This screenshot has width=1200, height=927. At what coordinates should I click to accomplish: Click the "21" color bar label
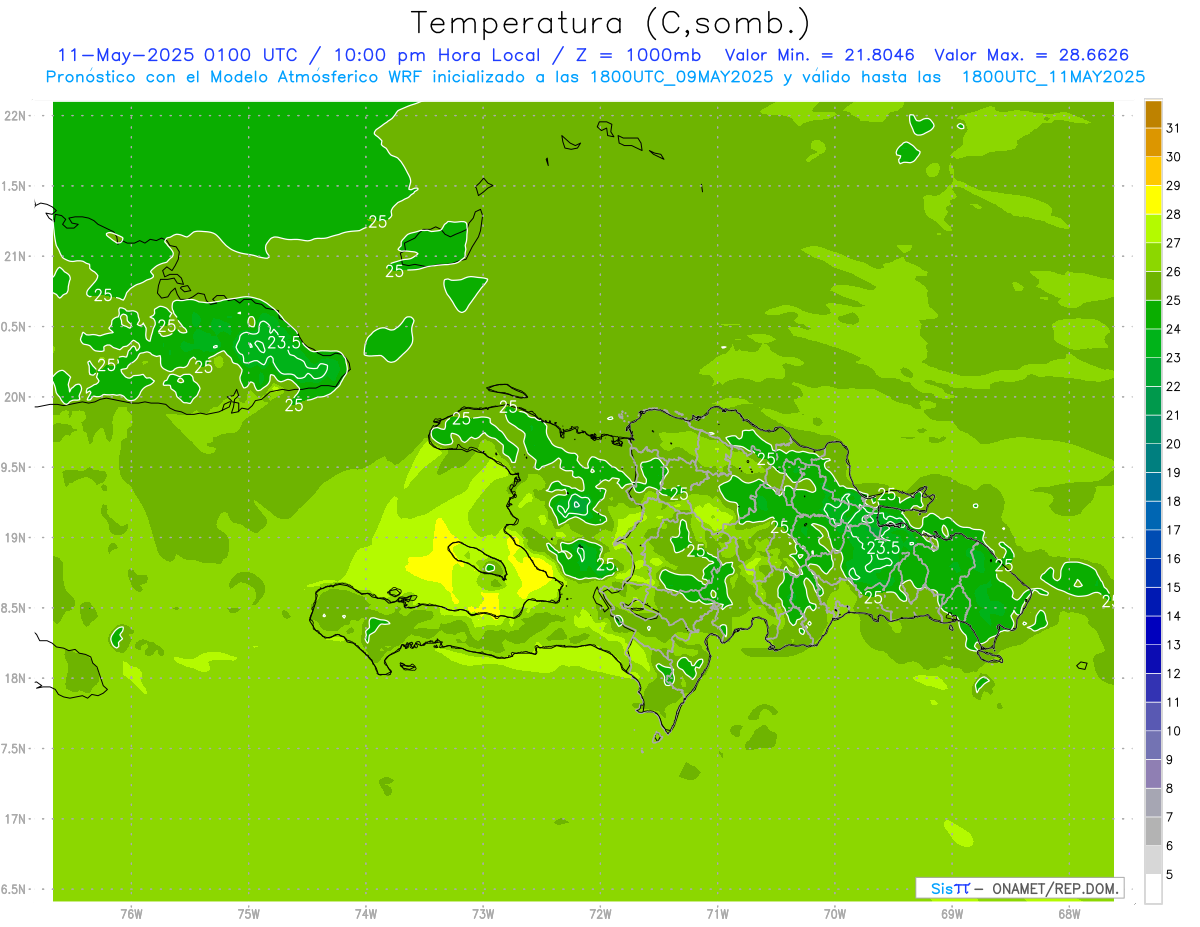pos(1173,415)
